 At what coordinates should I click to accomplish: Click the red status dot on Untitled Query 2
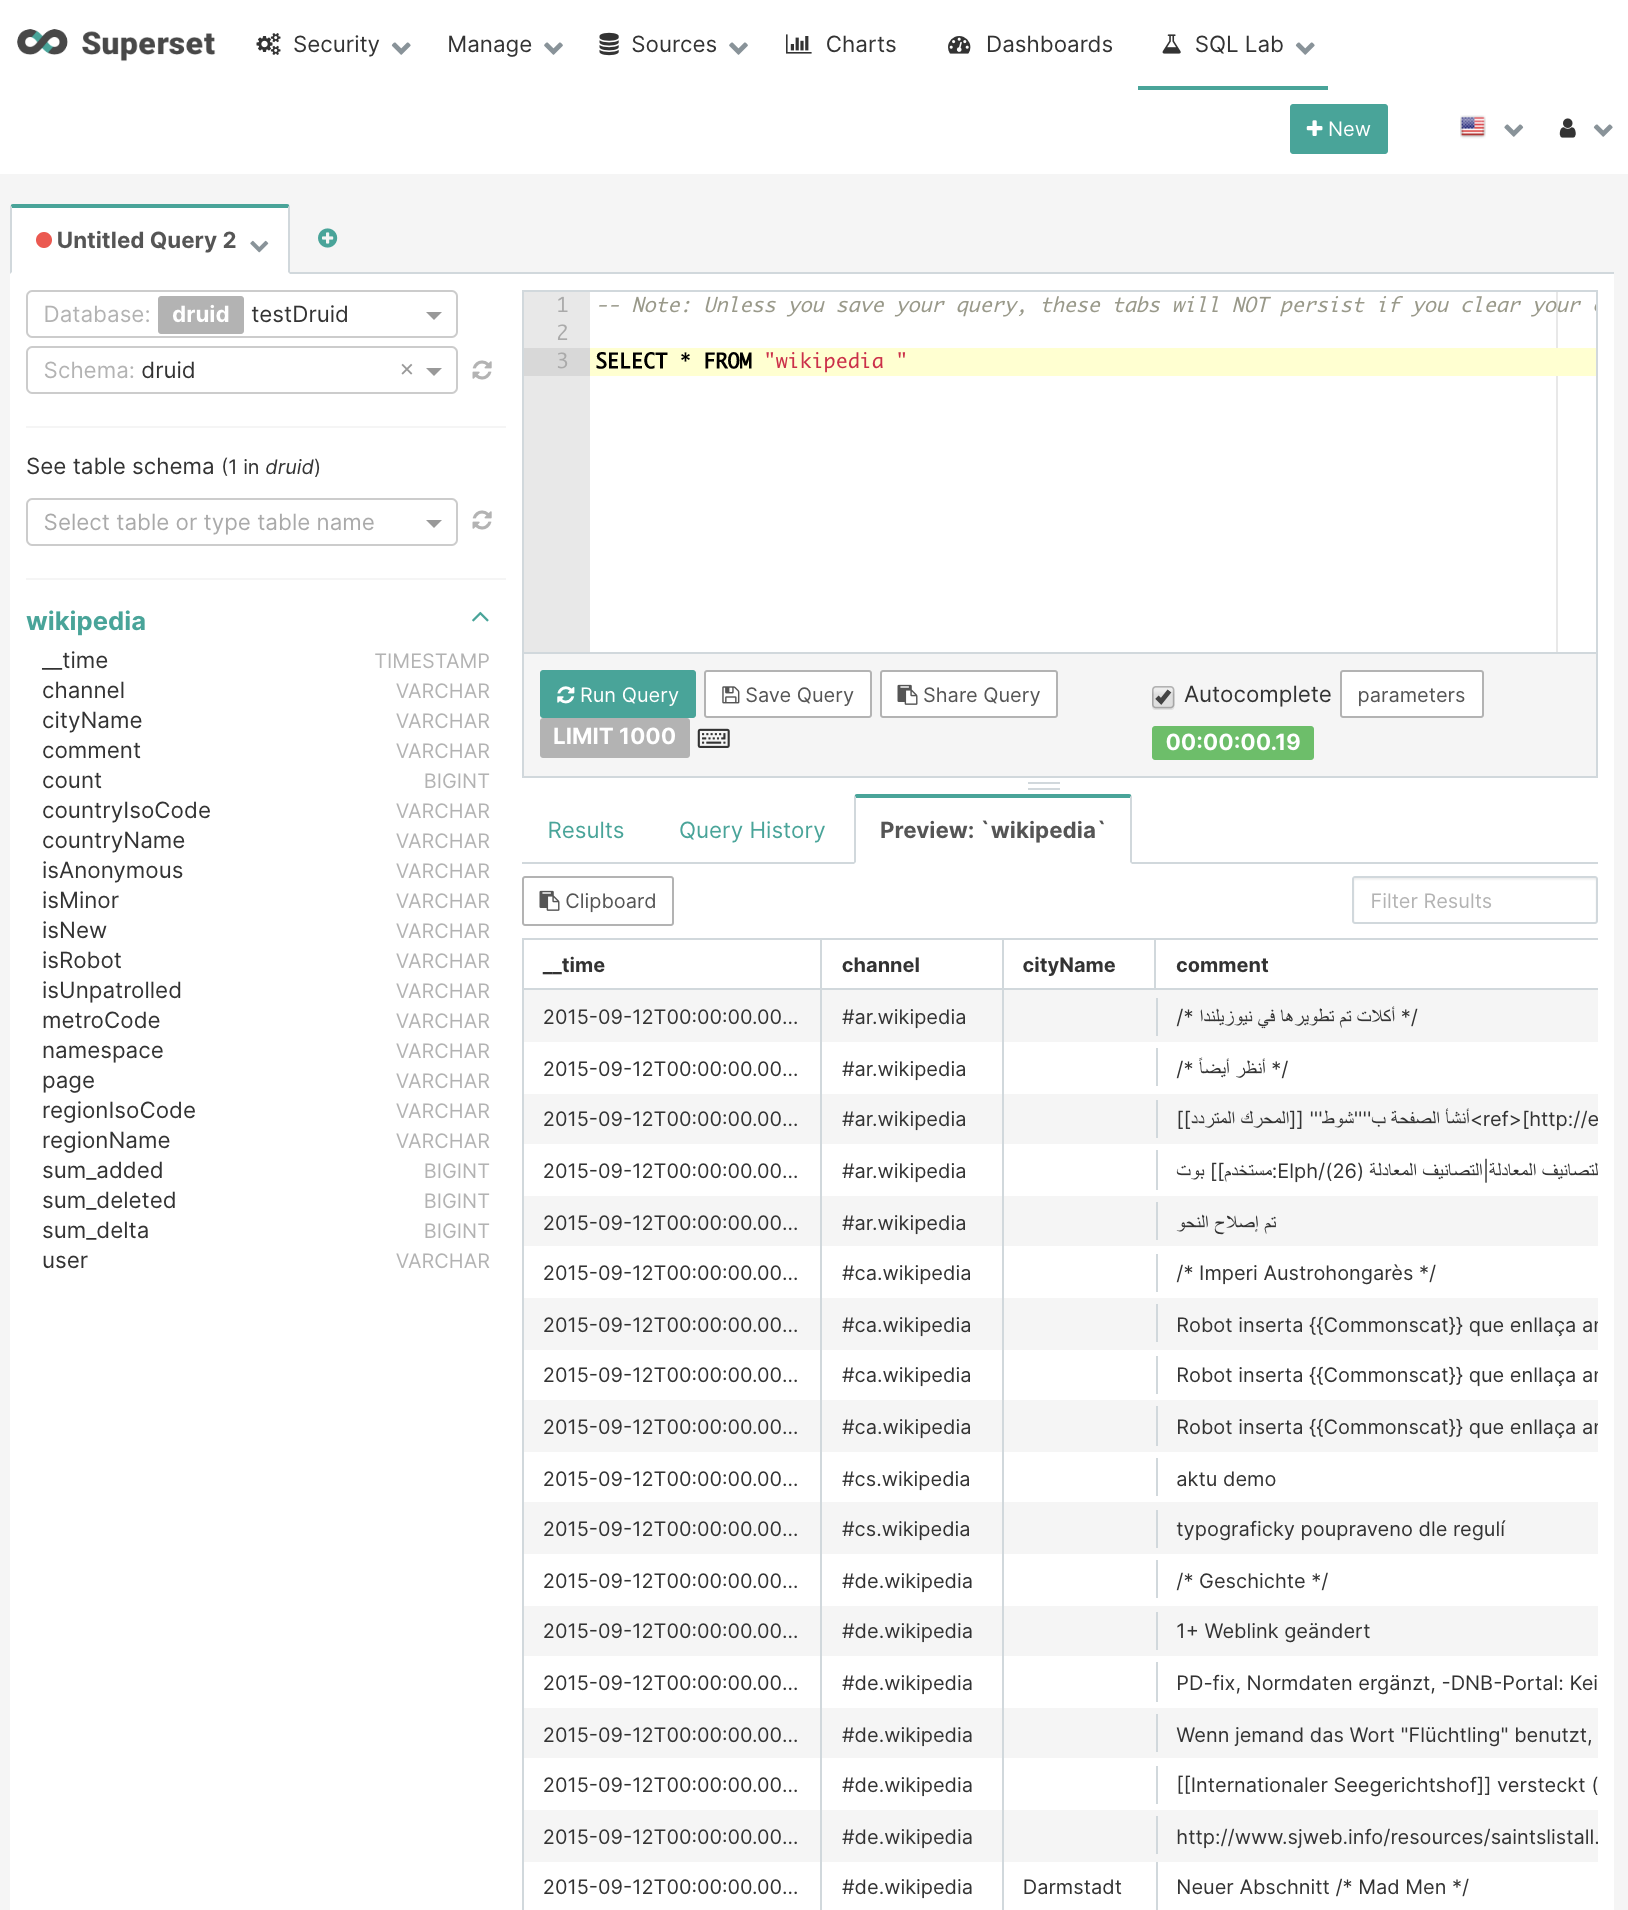click(44, 240)
